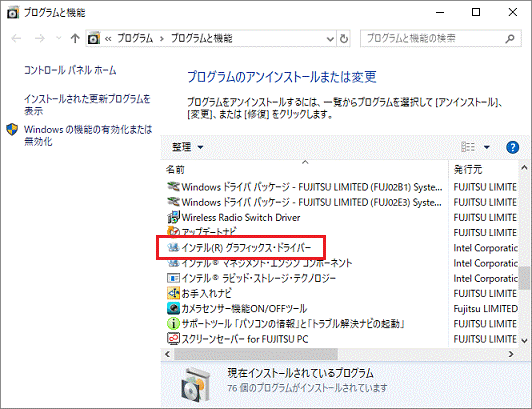The image size is (532, 409).
Task: Click horizontal scrollbar left arrow
Action: (167, 354)
